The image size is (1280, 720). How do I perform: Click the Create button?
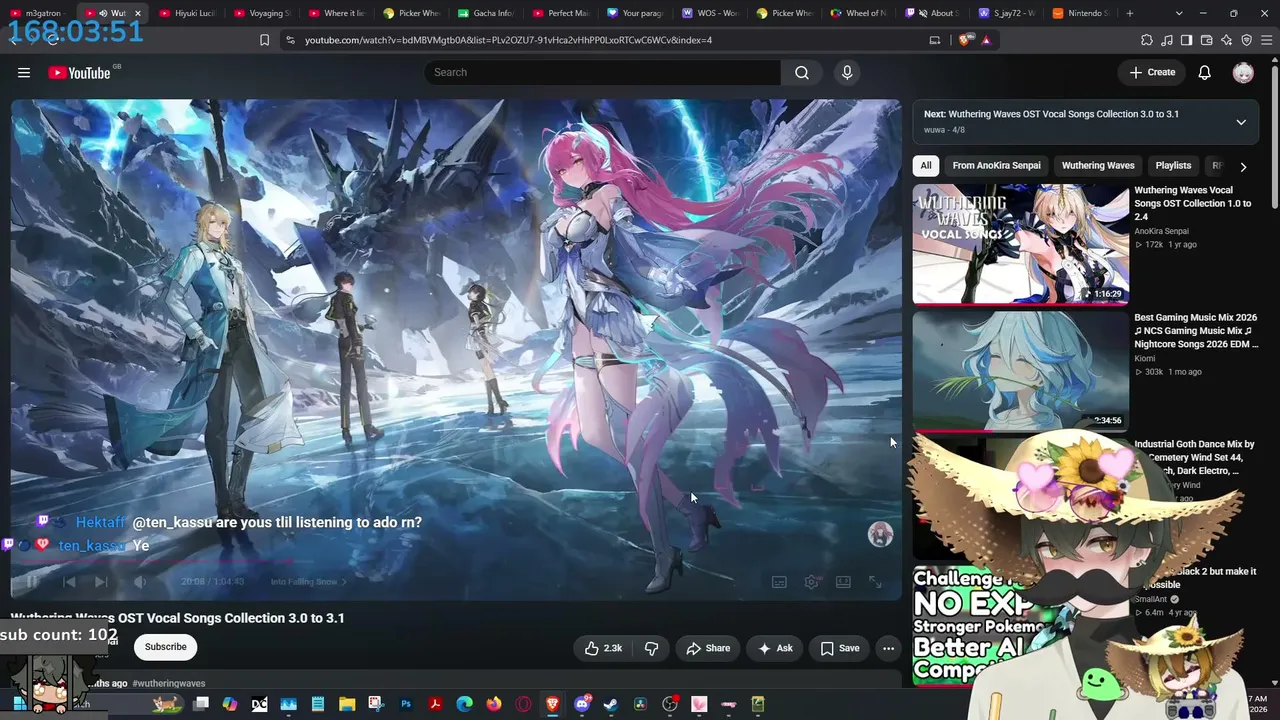point(1152,72)
